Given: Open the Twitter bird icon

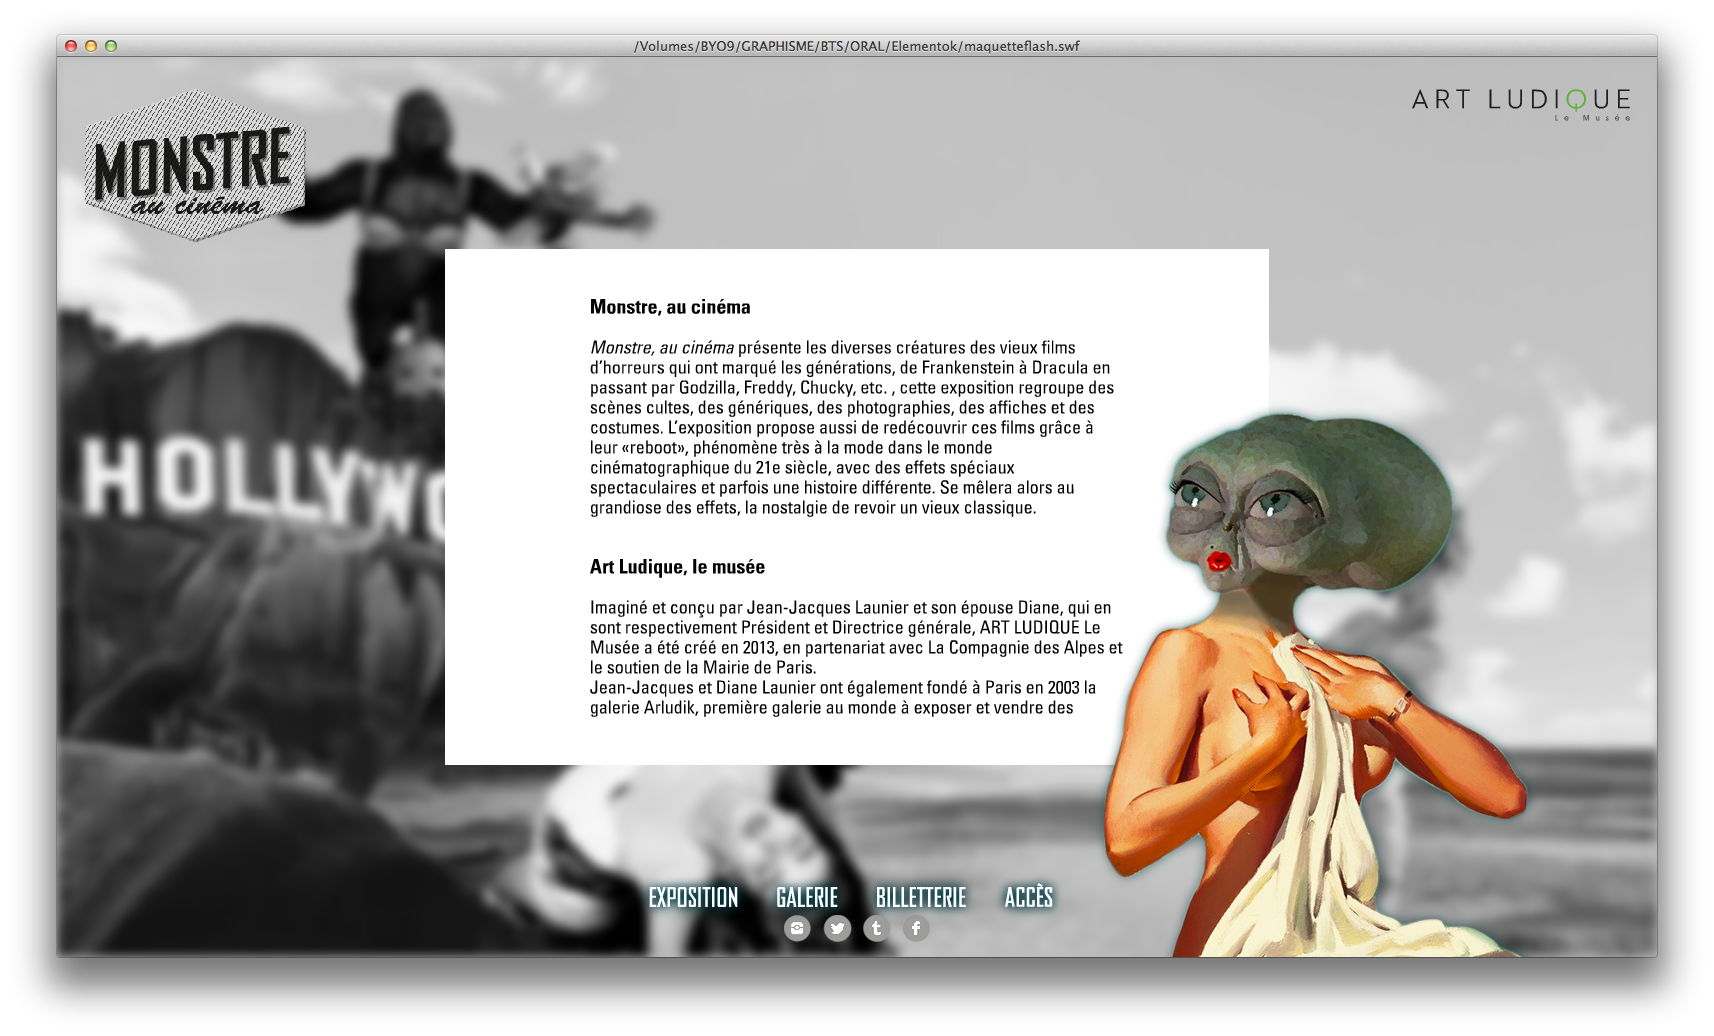Looking at the screenshot, I should [x=837, y=929].
